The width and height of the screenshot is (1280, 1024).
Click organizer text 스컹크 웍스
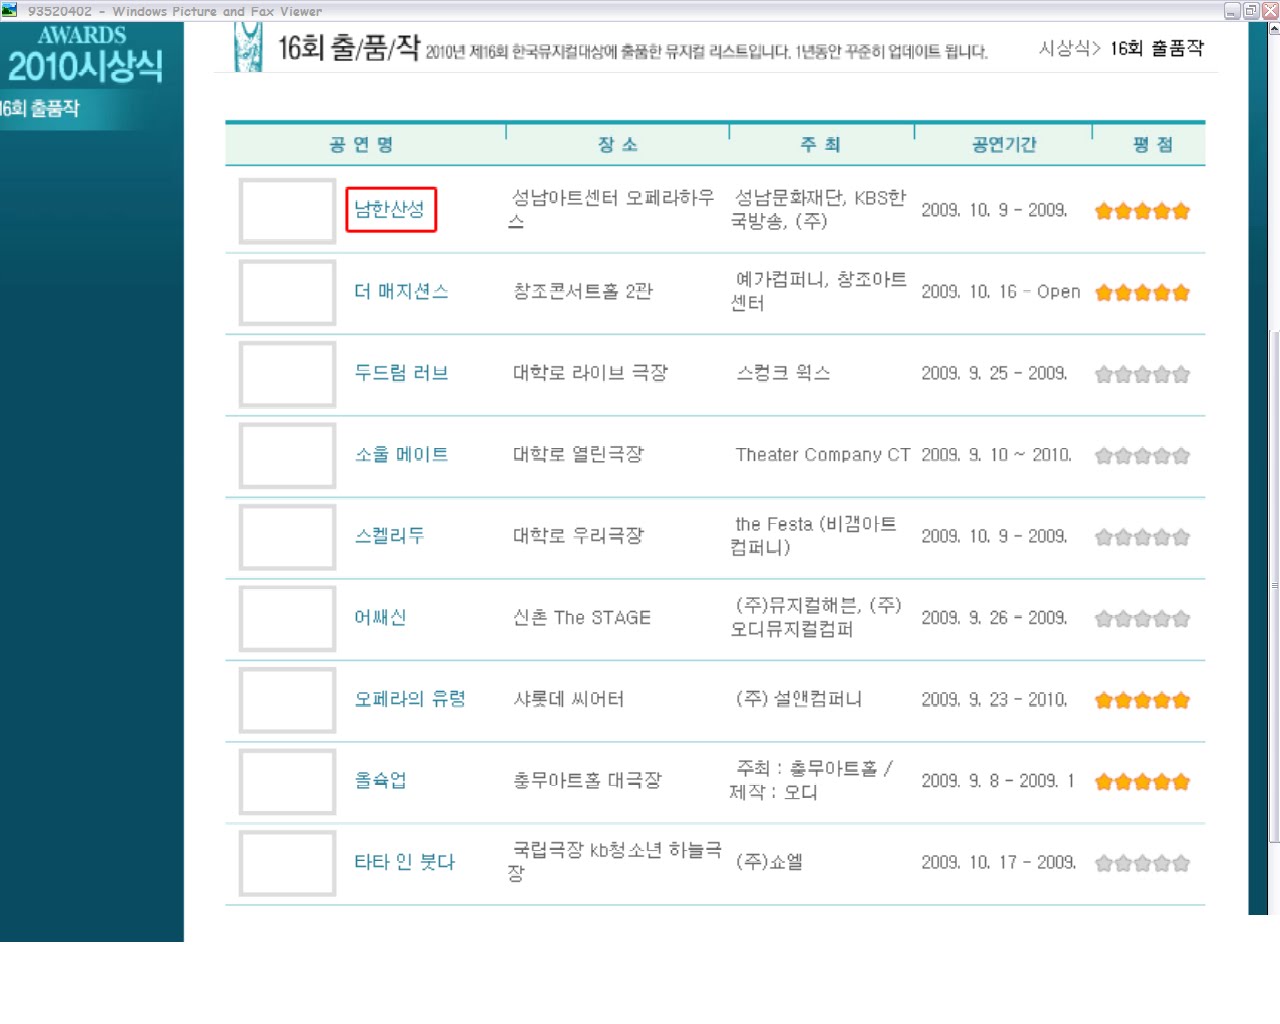click(783, 373)
